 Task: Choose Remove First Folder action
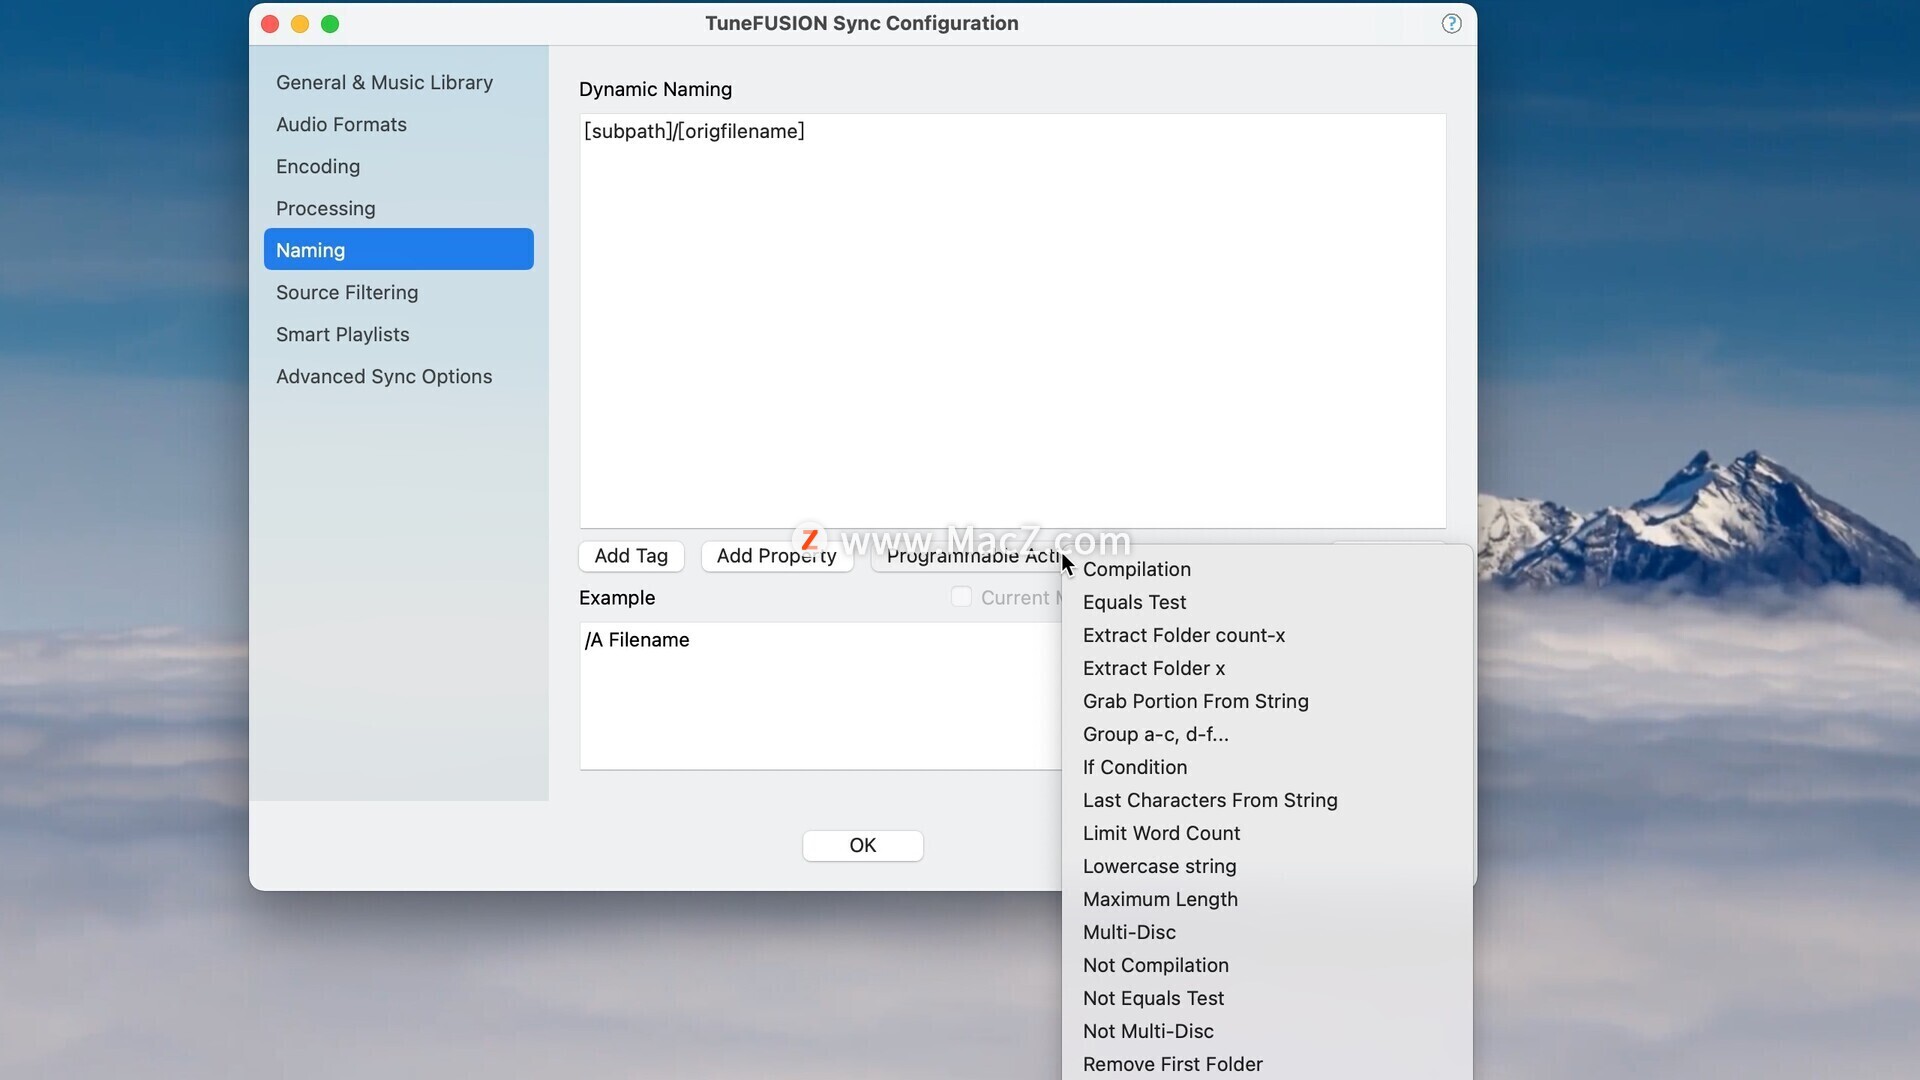click(x=1267, y=1065)
